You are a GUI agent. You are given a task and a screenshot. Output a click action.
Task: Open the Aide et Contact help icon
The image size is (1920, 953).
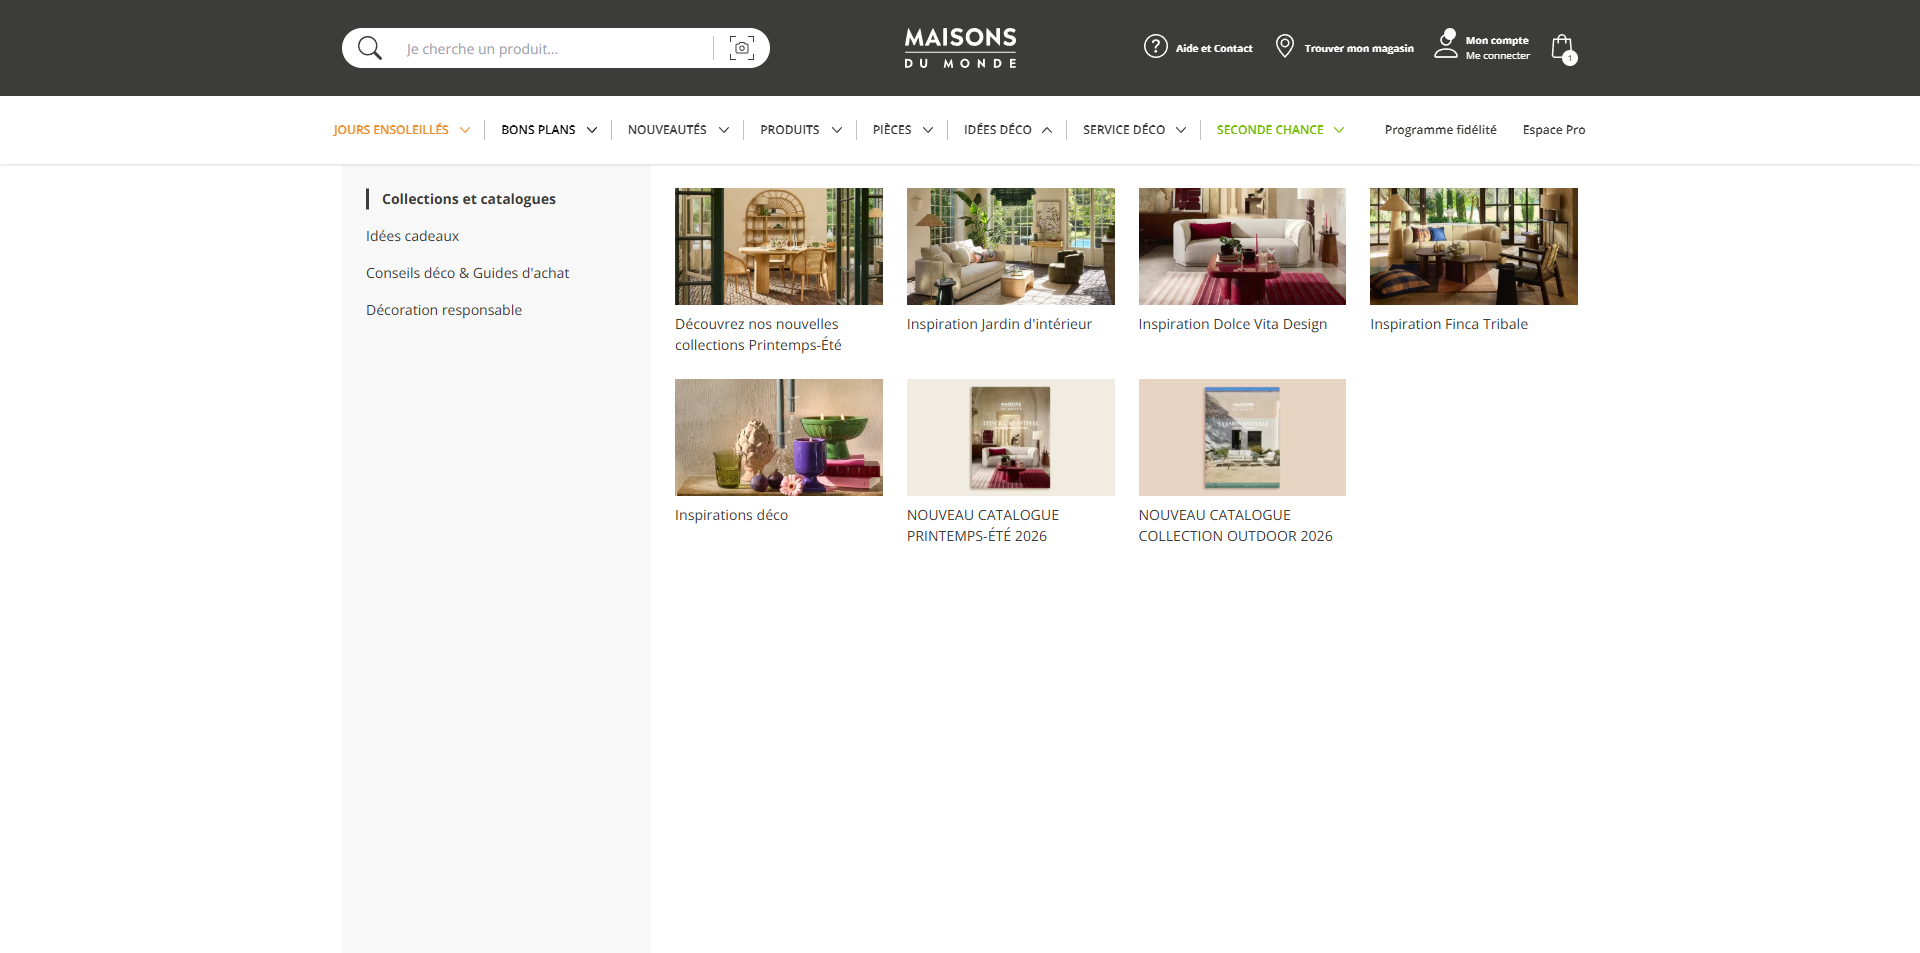[x=1156, y=47]
